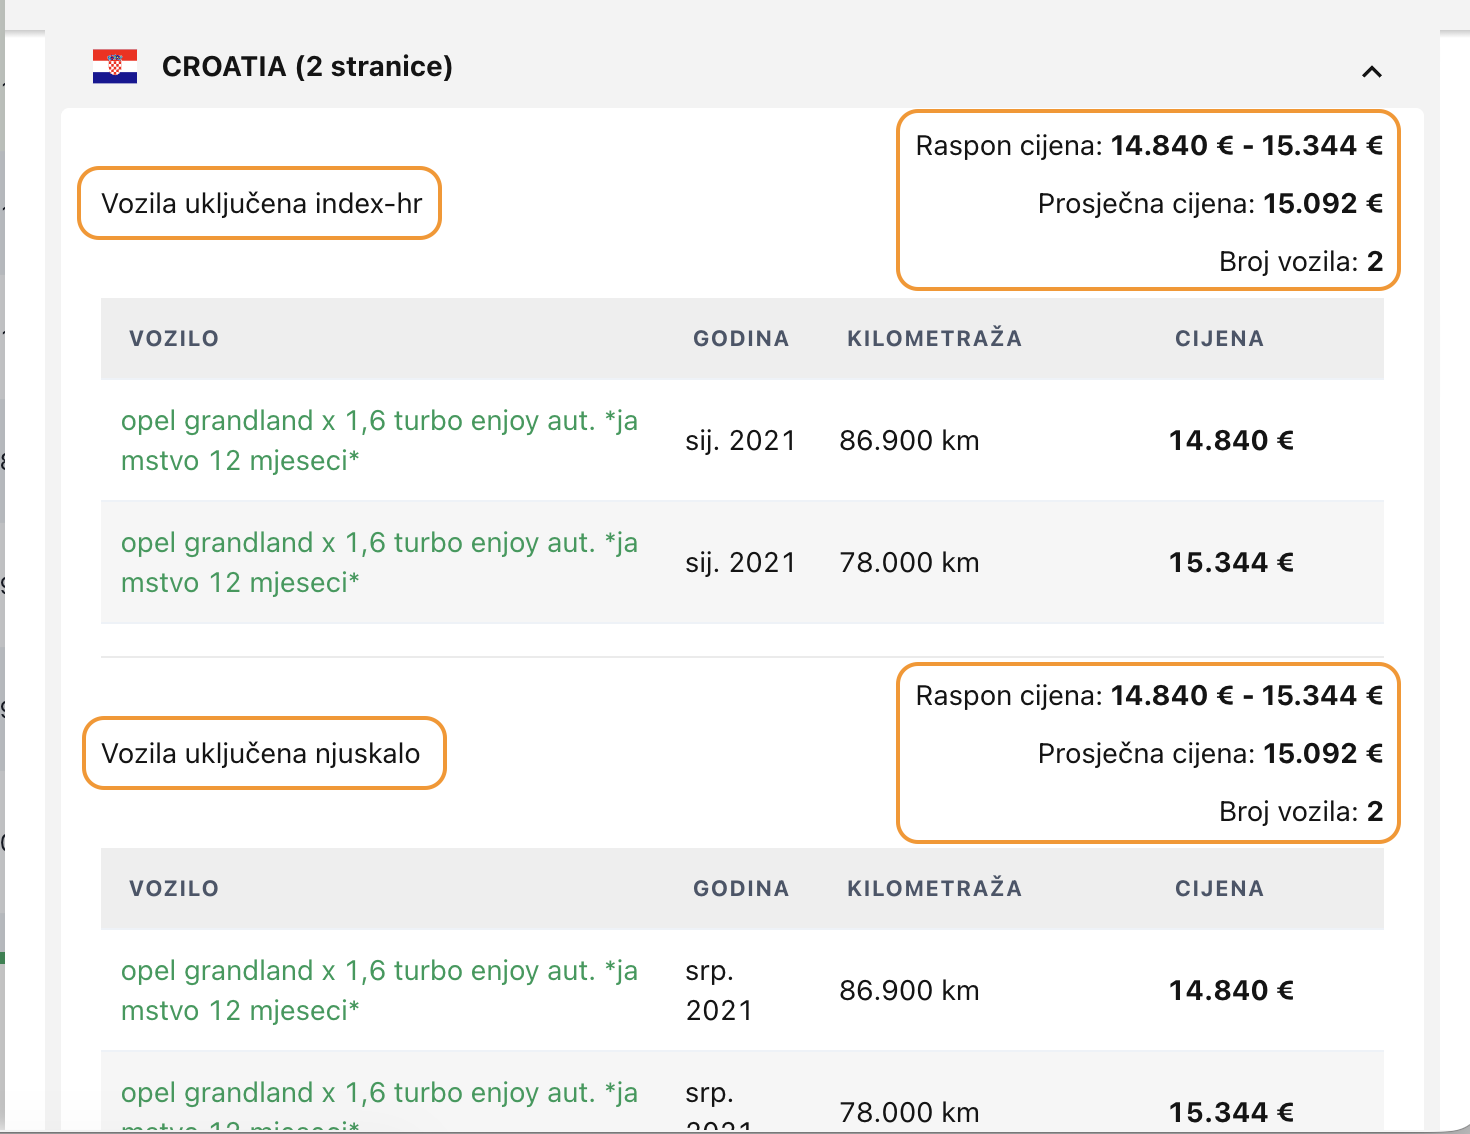This screenshot has width=1470, height=1134.
Task: Click the 15.344 € price in the index-hr table row
Action: click(1231, 562)
